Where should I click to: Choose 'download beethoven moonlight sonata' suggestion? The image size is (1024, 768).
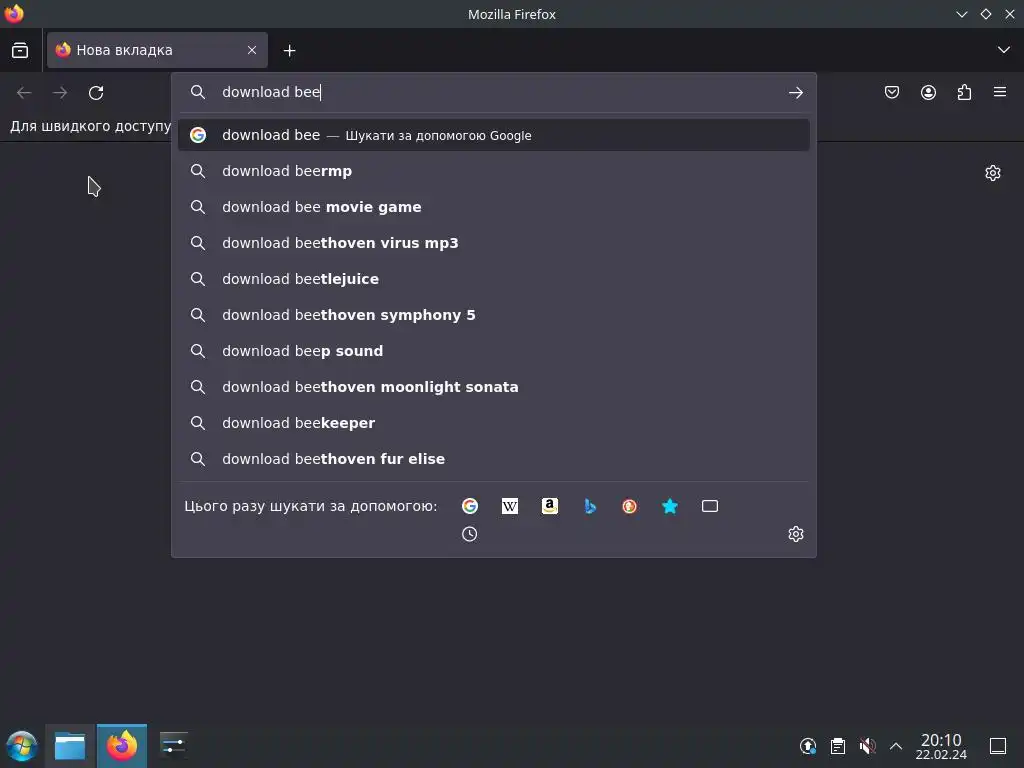pyautogui.click(x=494, y=387)
